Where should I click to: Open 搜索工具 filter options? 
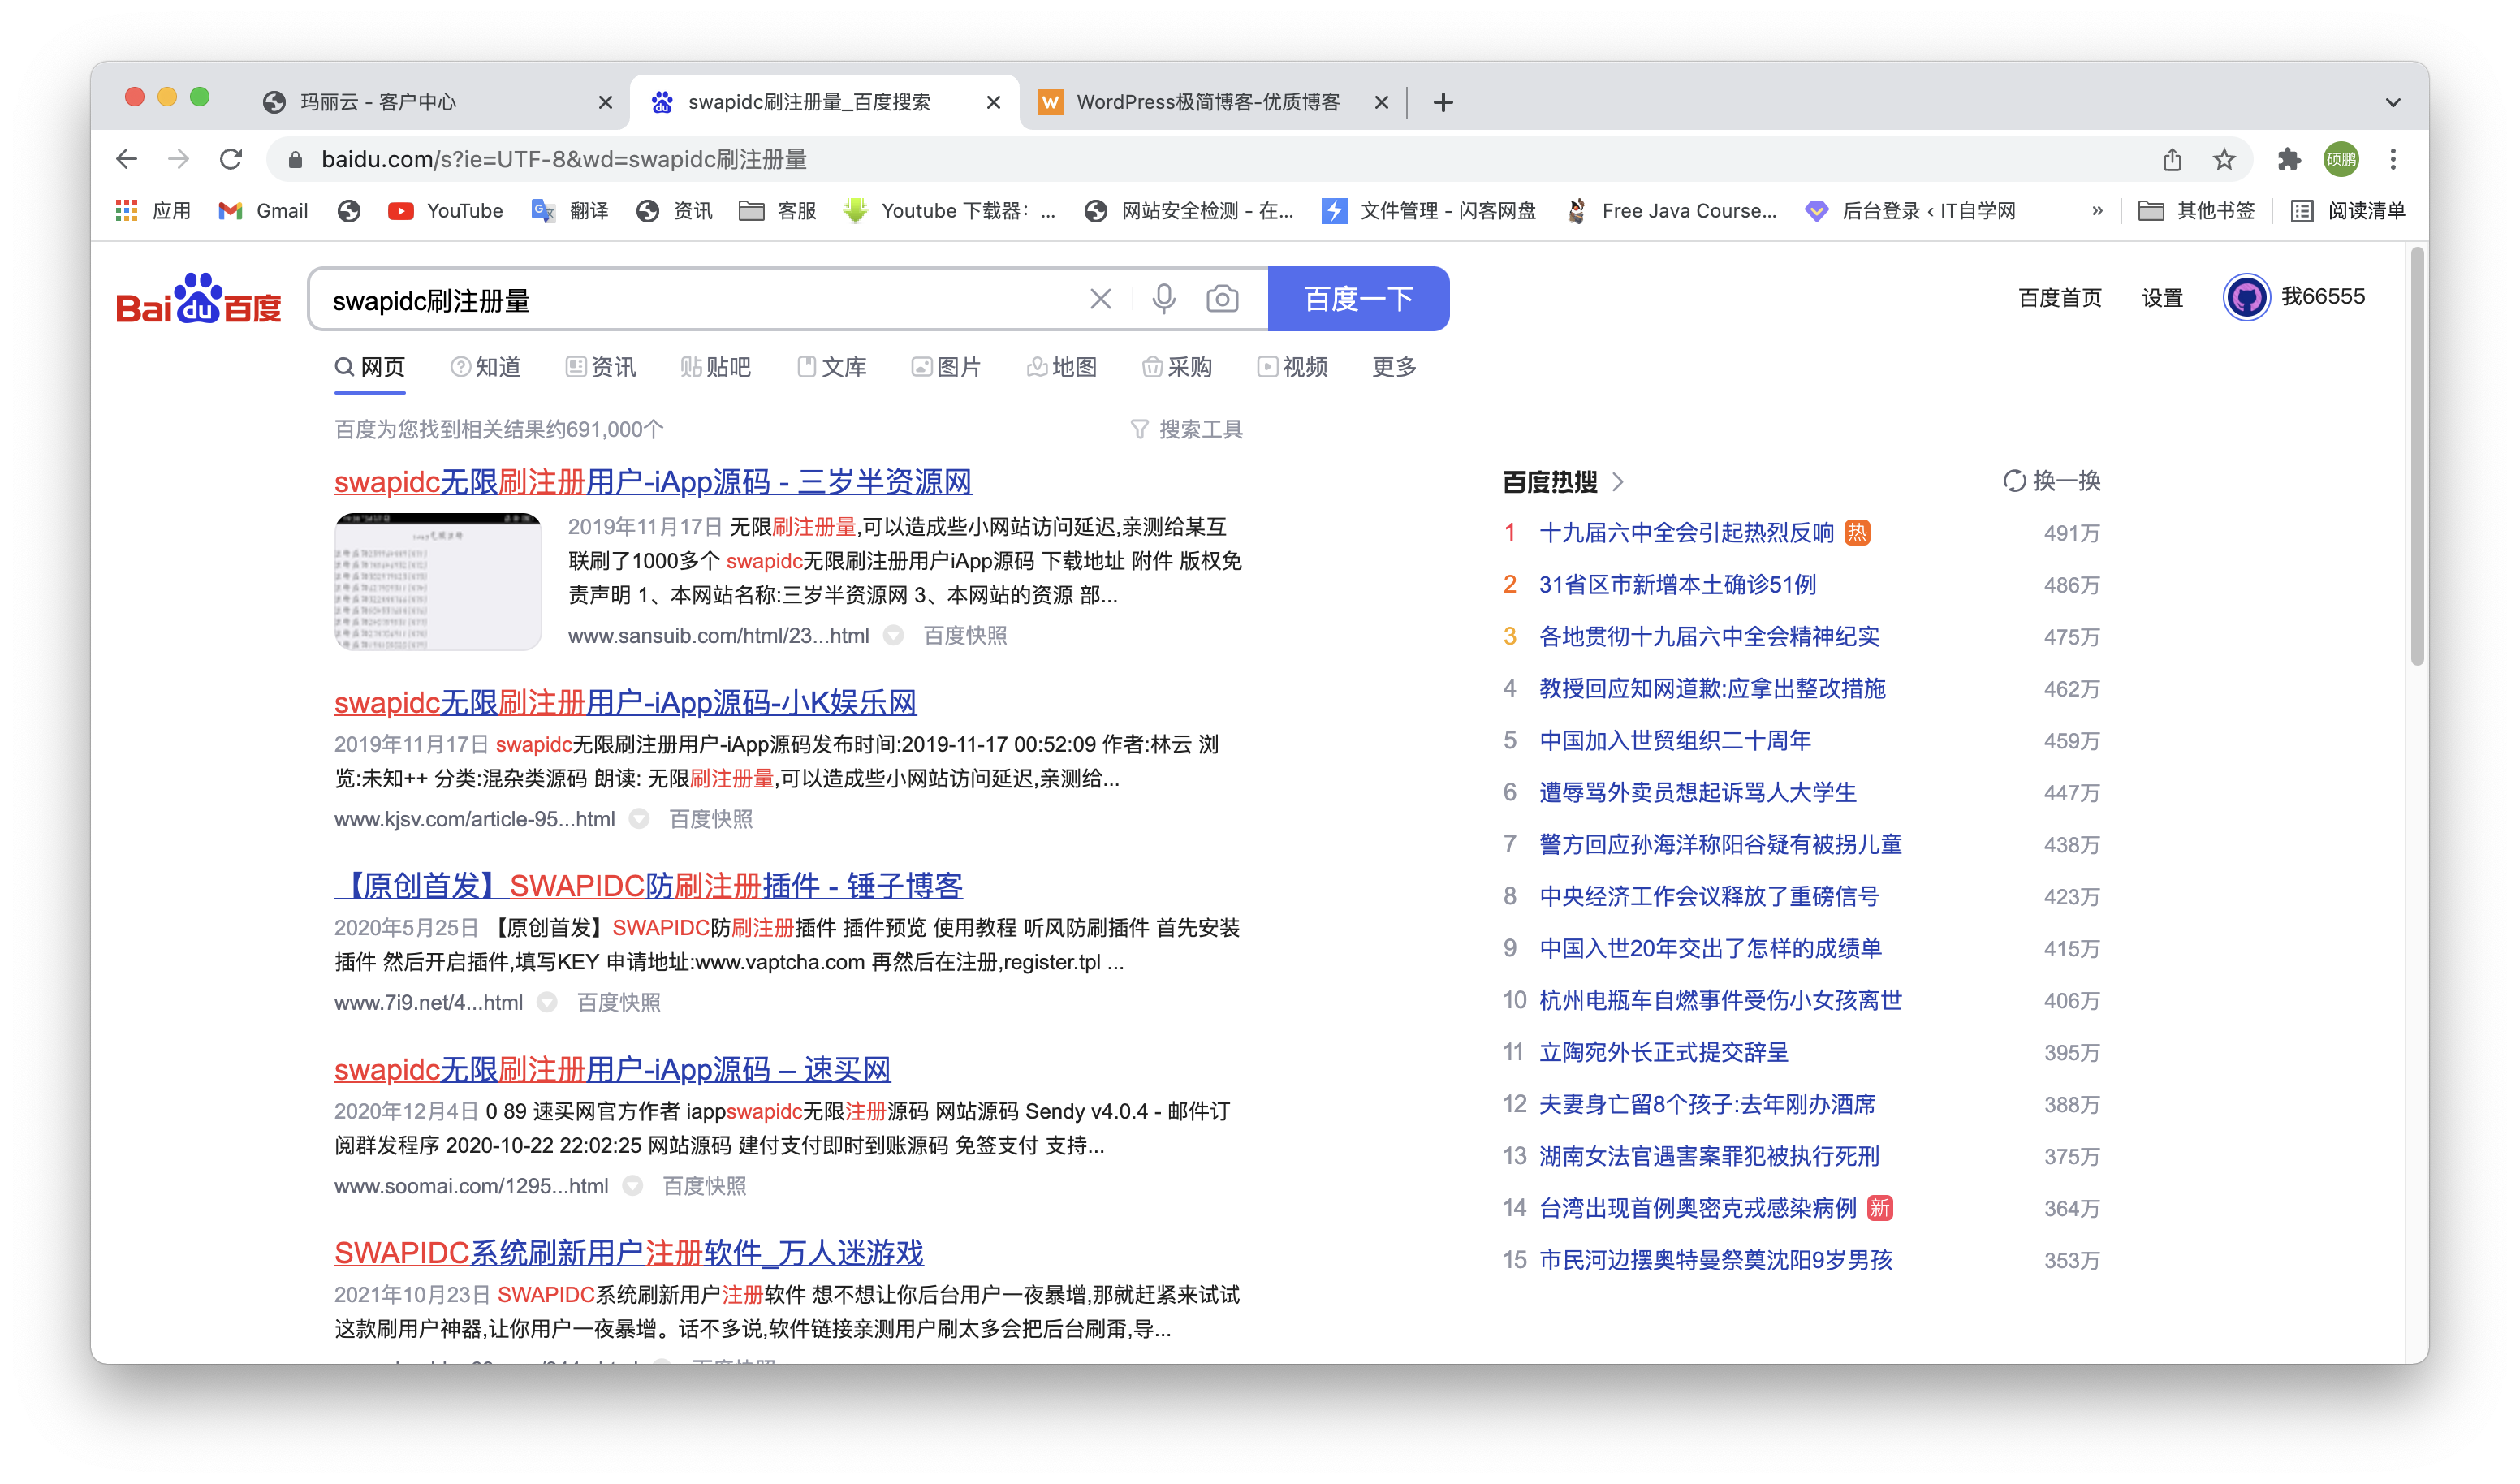click(1186, 429)
